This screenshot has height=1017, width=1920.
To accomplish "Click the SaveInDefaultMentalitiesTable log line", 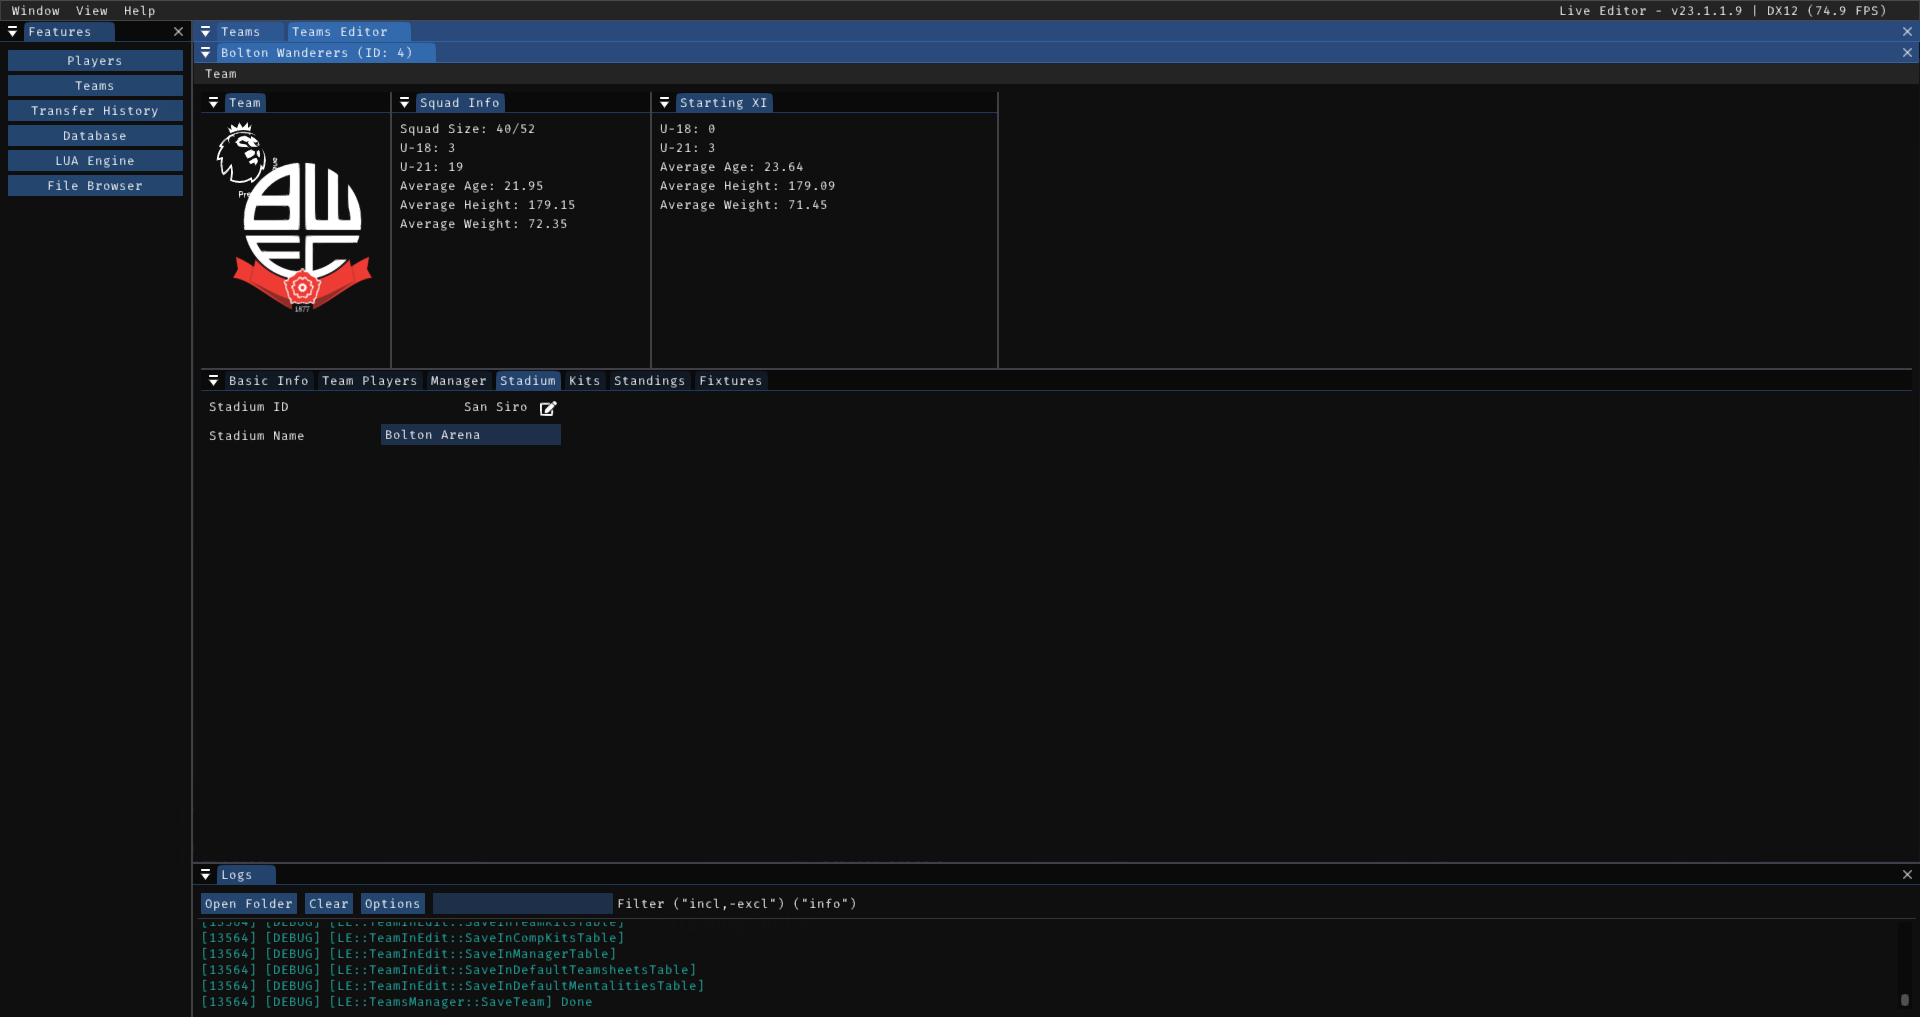I will [x=453, y=986].
